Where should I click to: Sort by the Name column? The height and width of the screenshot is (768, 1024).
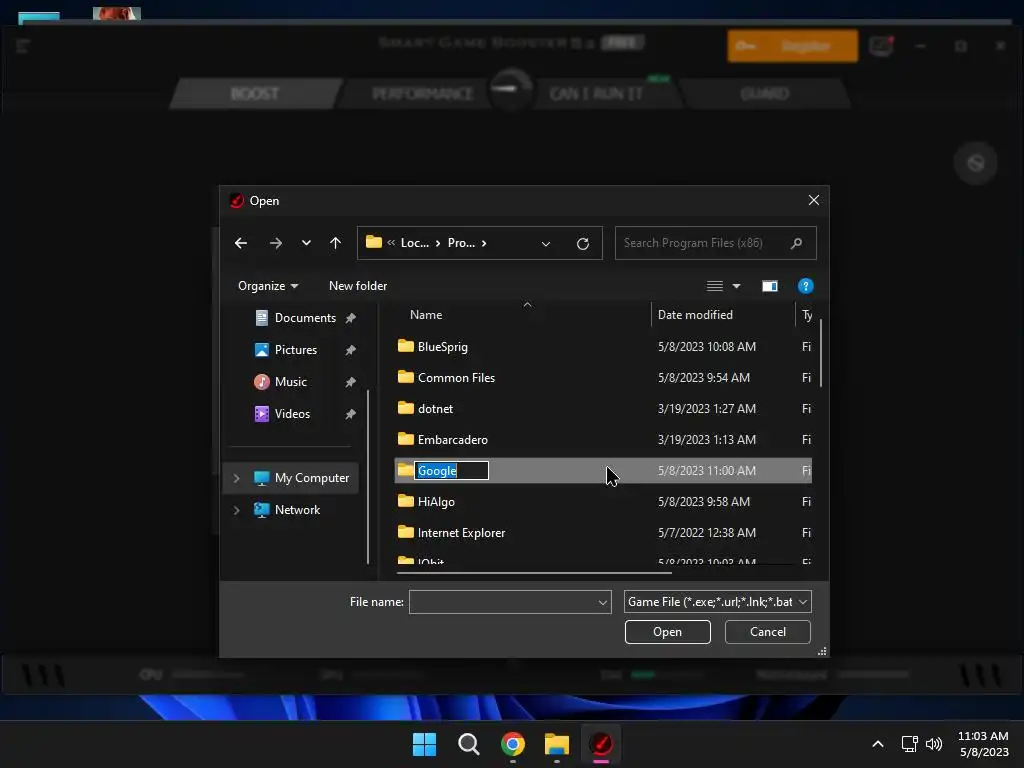pos(426,315)
